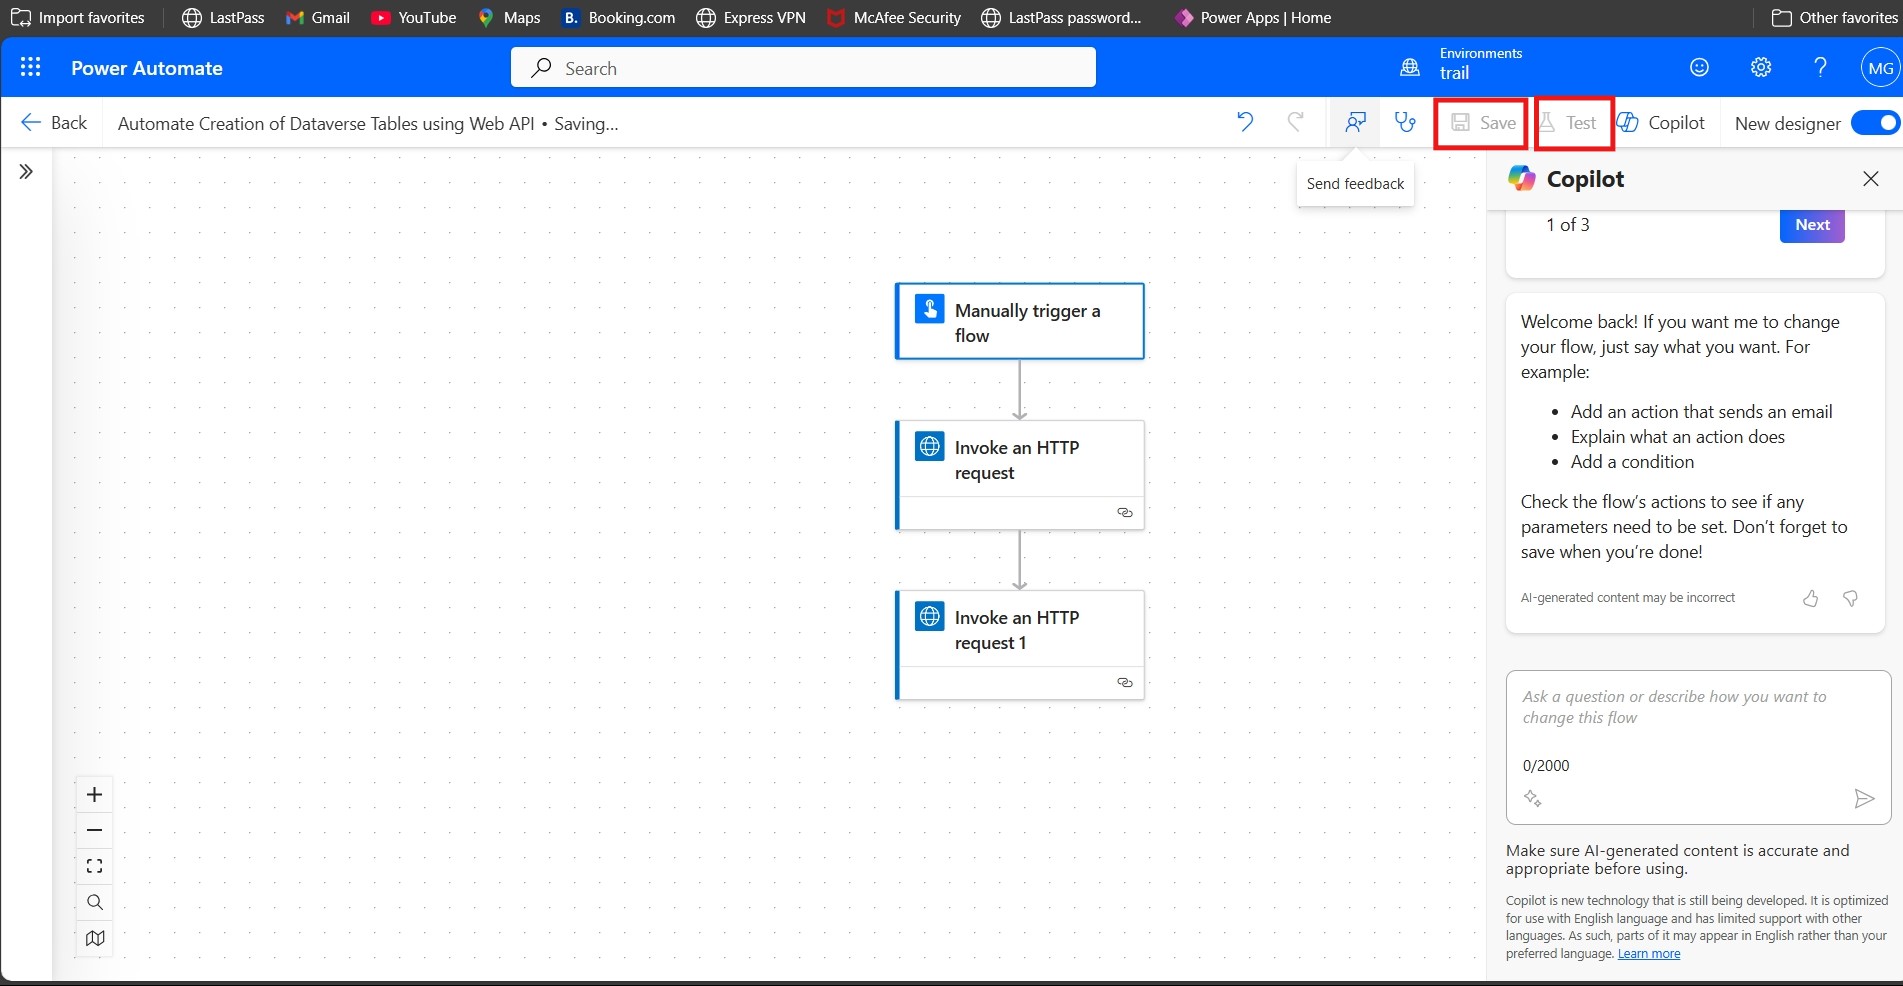Zoom in on the flow canvas
The height and width of the screenshot is (986, 1903).
(x=94, y=794)
